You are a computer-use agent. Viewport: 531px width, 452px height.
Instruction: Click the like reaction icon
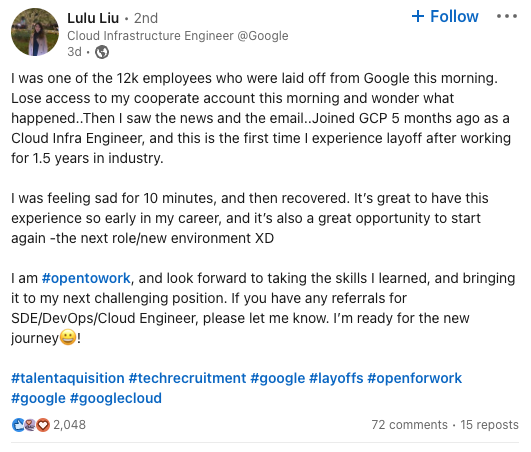pos(18,425)
